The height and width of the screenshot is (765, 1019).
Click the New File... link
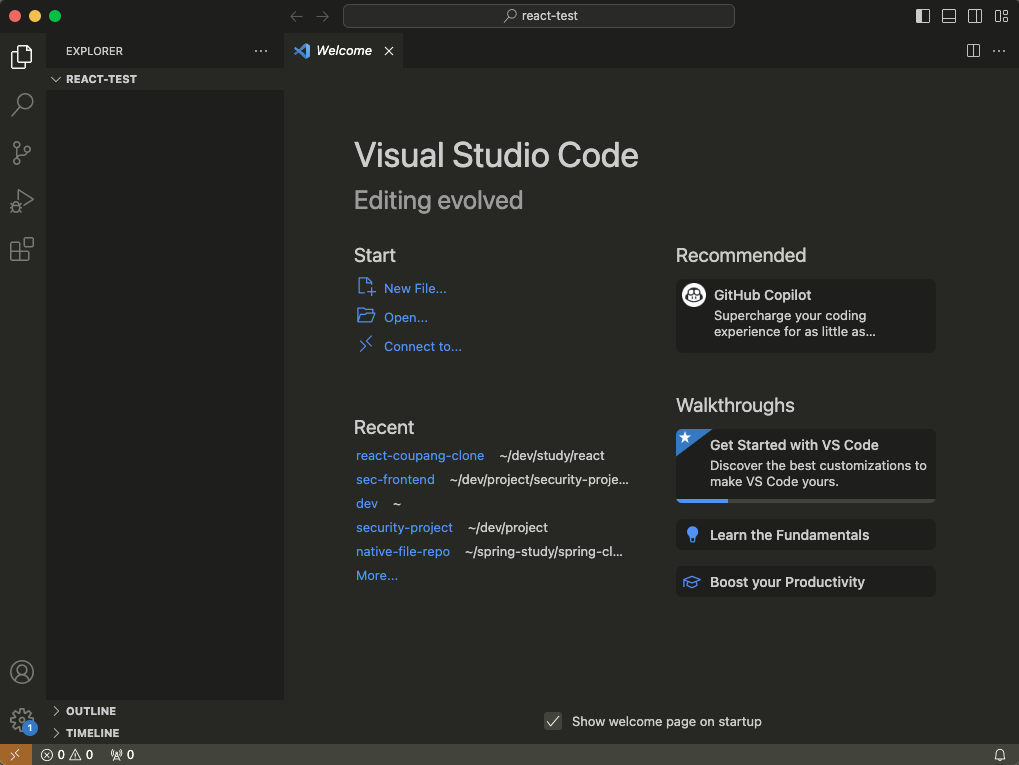(x=415, y=289)
